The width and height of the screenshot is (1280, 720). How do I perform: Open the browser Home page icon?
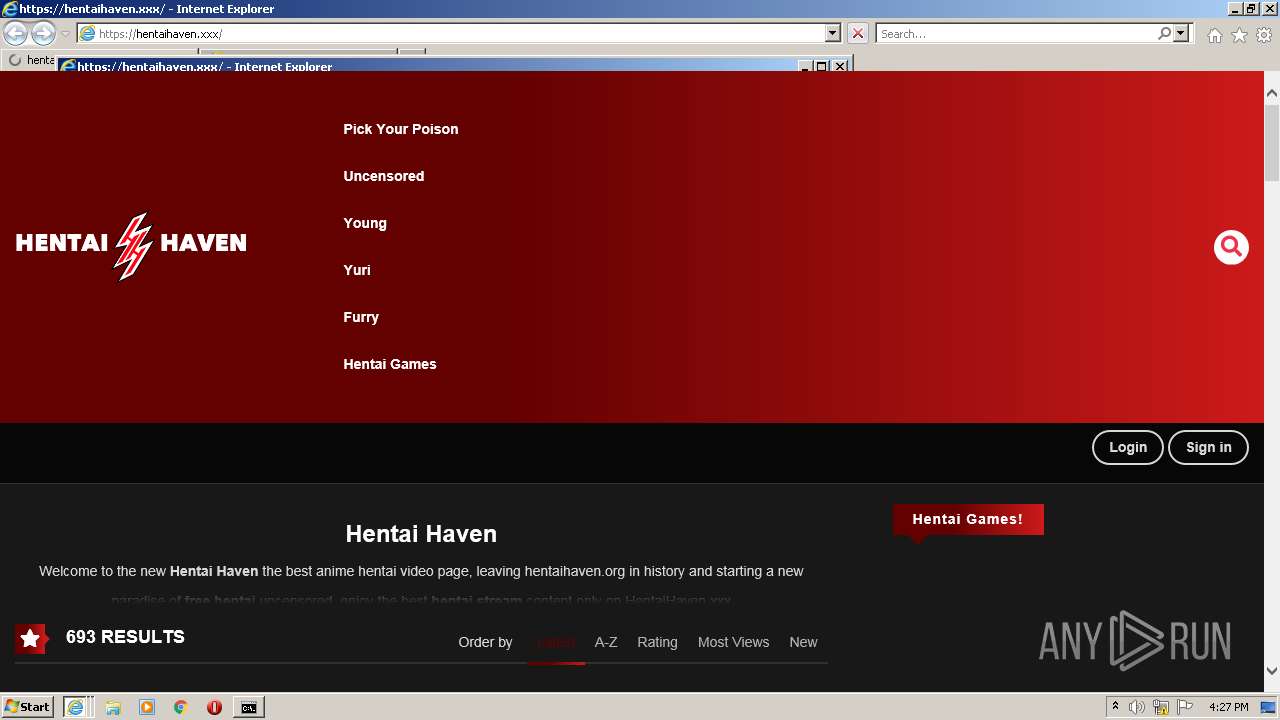click(x=1214, y=35)
